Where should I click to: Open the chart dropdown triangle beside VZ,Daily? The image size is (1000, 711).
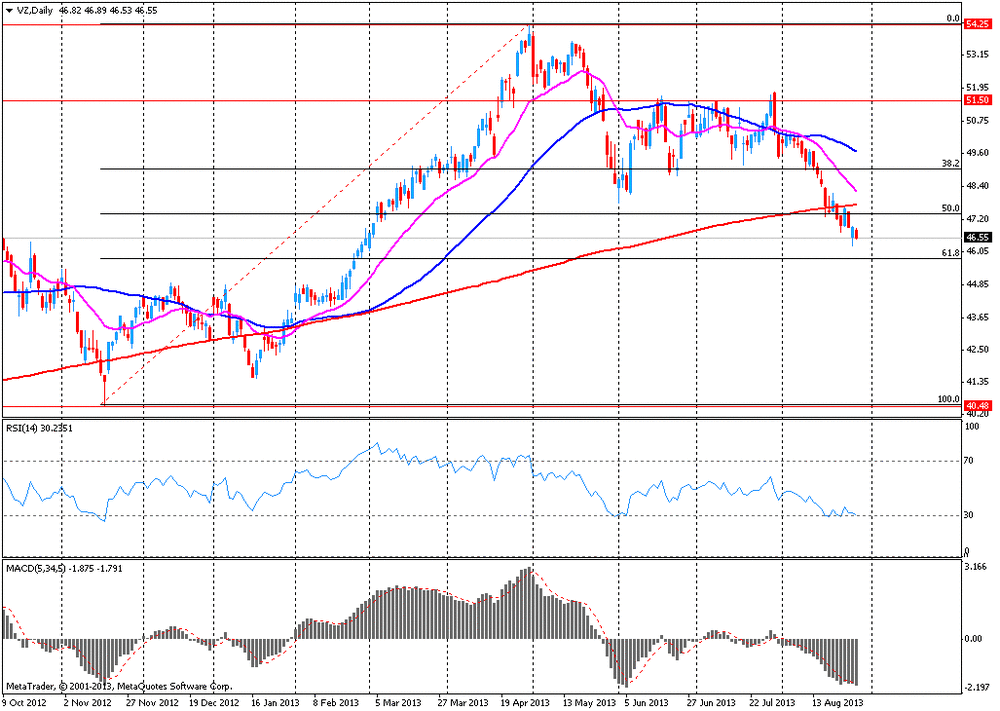coord(9,11)
